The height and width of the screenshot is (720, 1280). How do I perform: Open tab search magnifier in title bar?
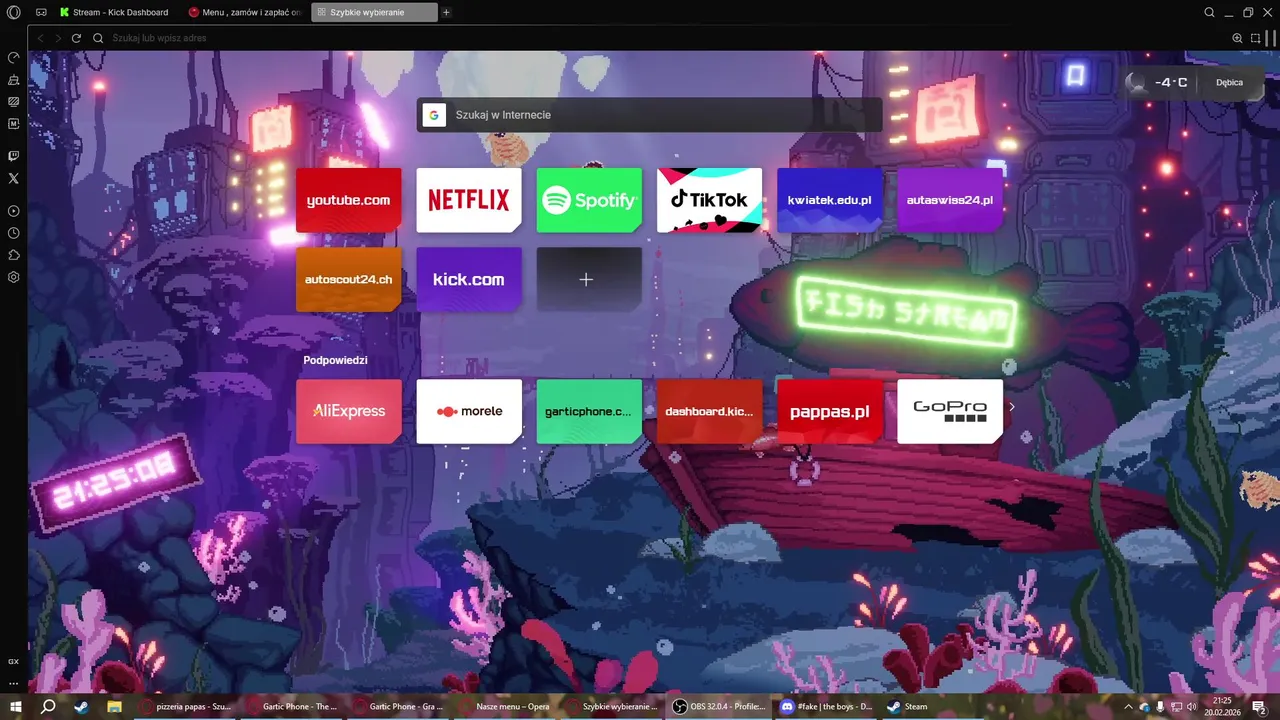(1209, 12)
